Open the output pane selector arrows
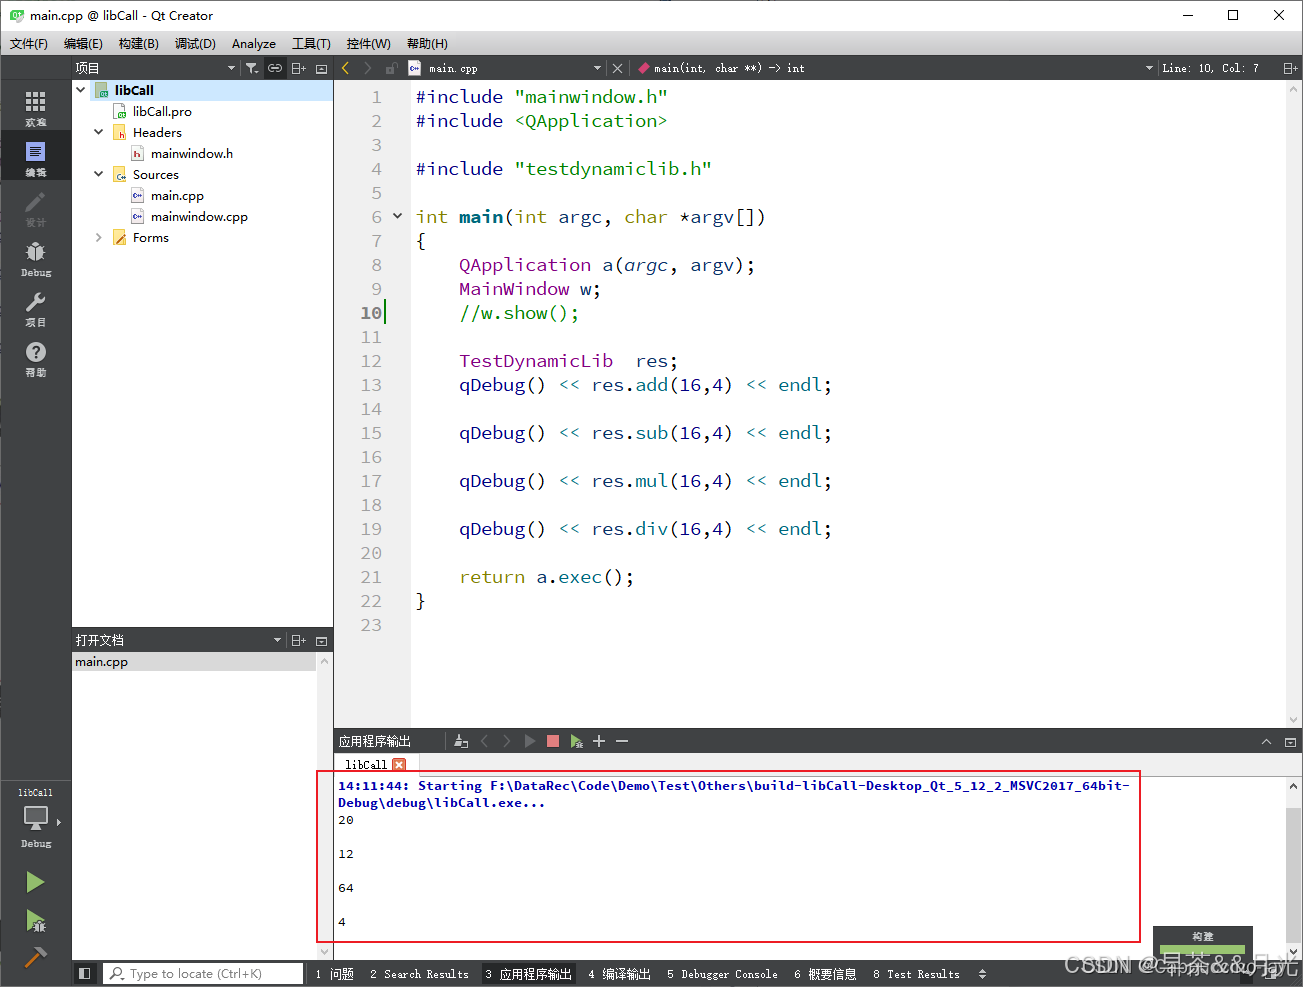 coord(982,973)
